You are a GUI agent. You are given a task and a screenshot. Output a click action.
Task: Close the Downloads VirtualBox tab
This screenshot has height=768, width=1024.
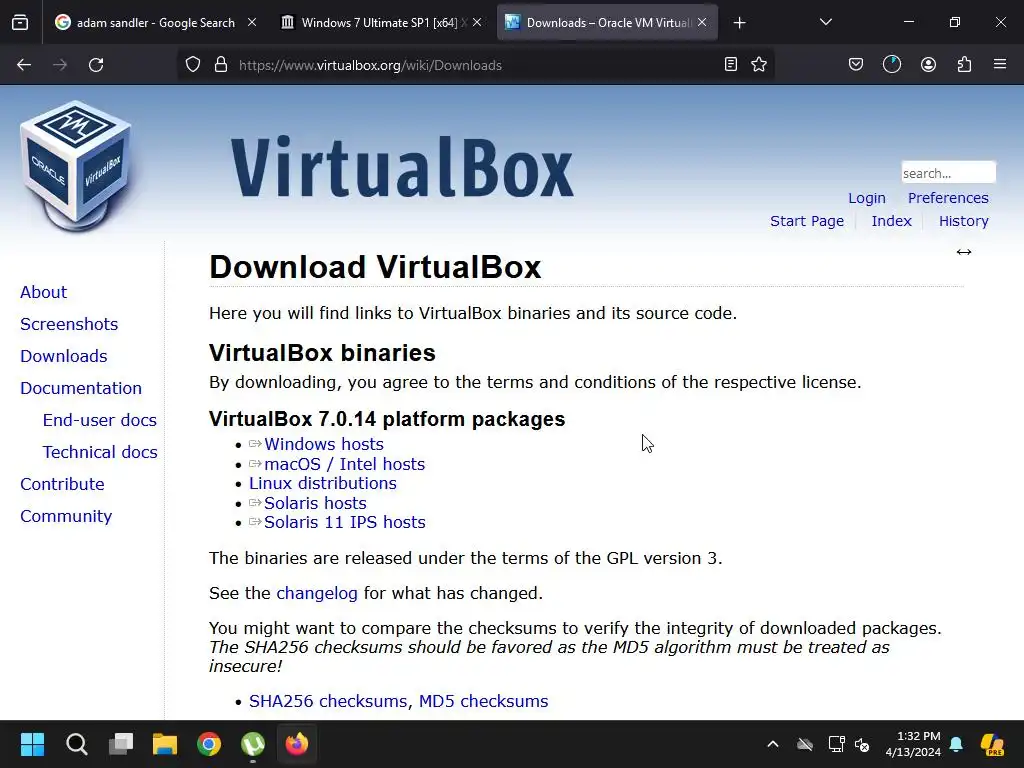pyautogui.click(x=702, y=22)
